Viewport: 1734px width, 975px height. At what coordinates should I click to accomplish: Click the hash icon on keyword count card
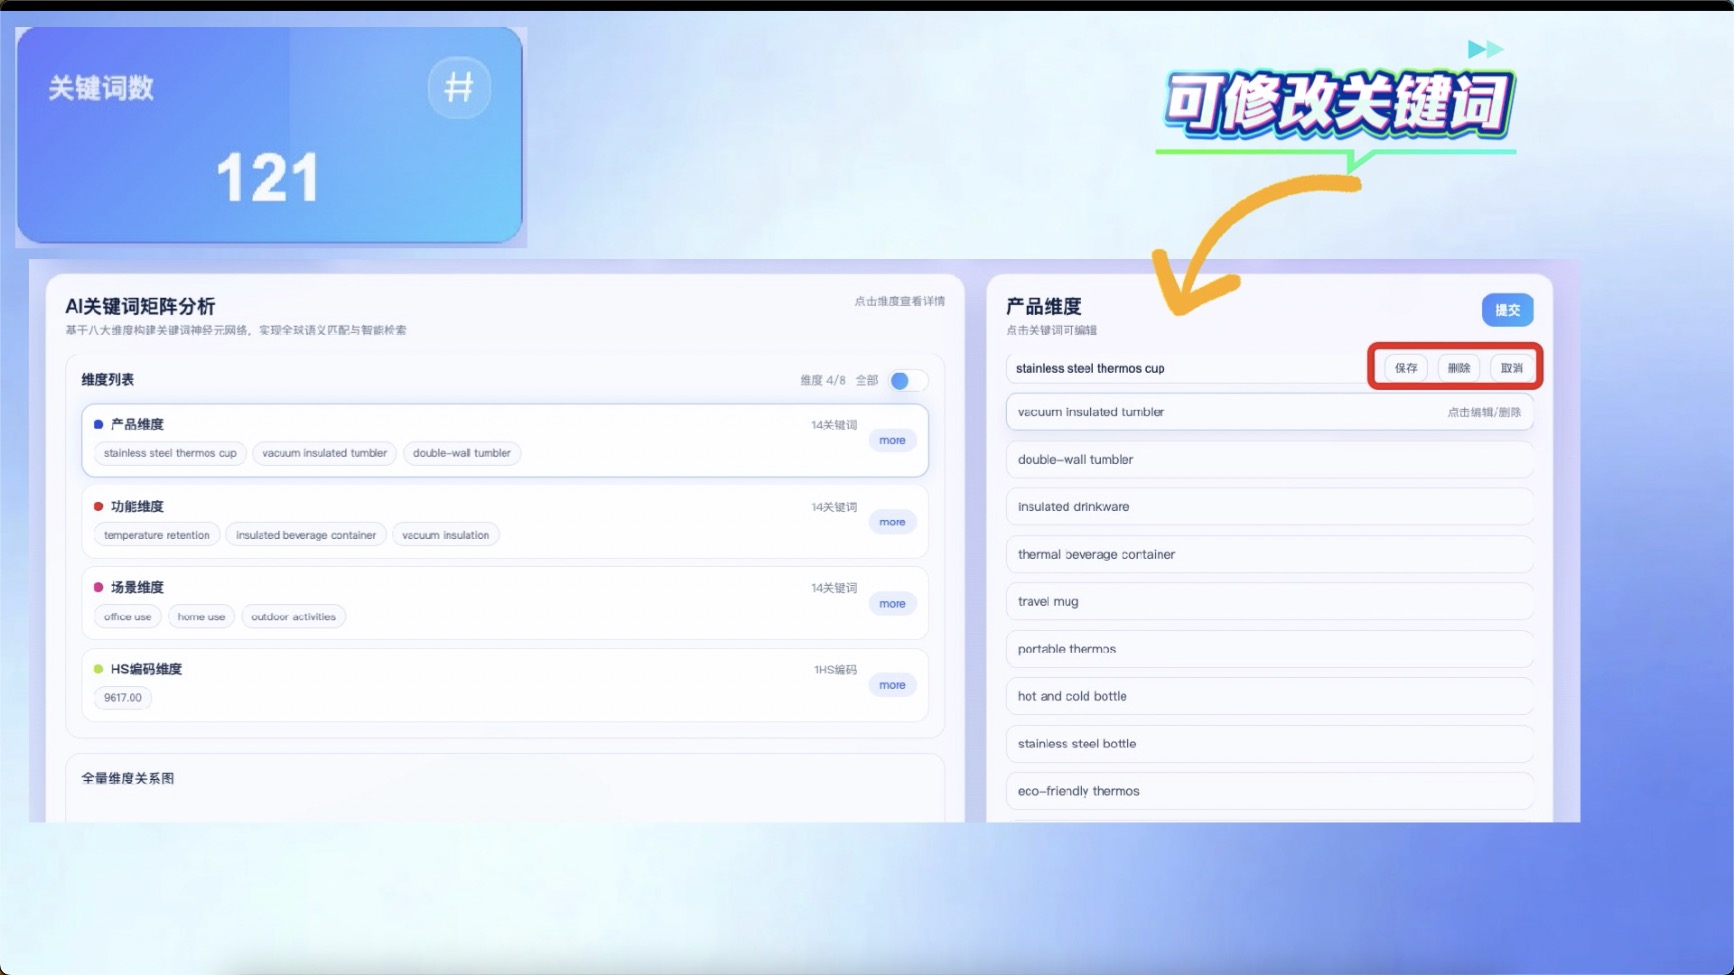459,88
